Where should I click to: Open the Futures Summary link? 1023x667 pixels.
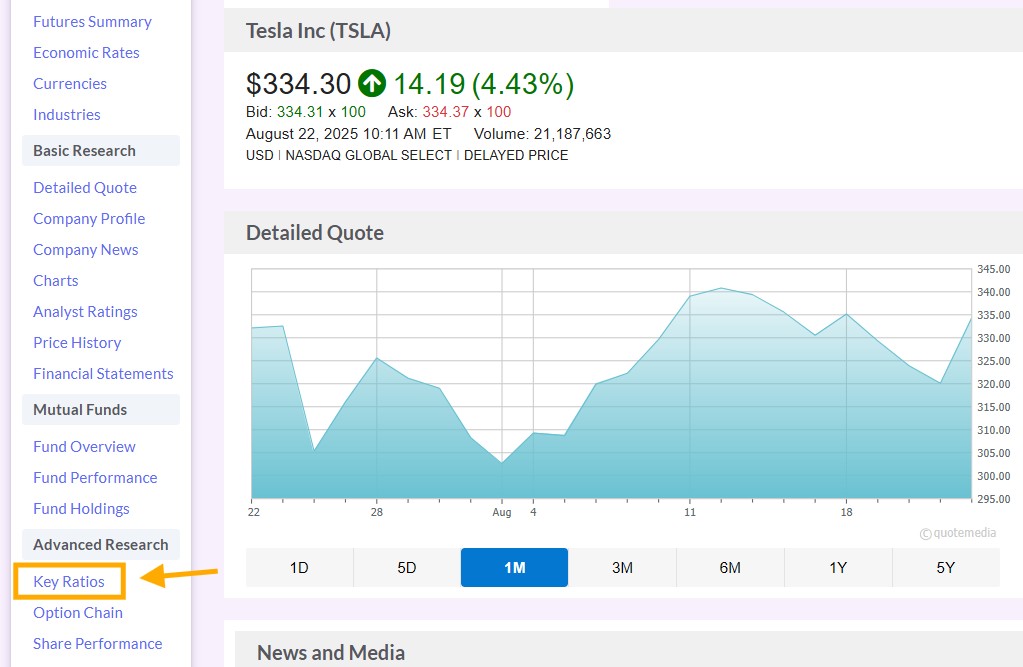click(x=92, y=22)
